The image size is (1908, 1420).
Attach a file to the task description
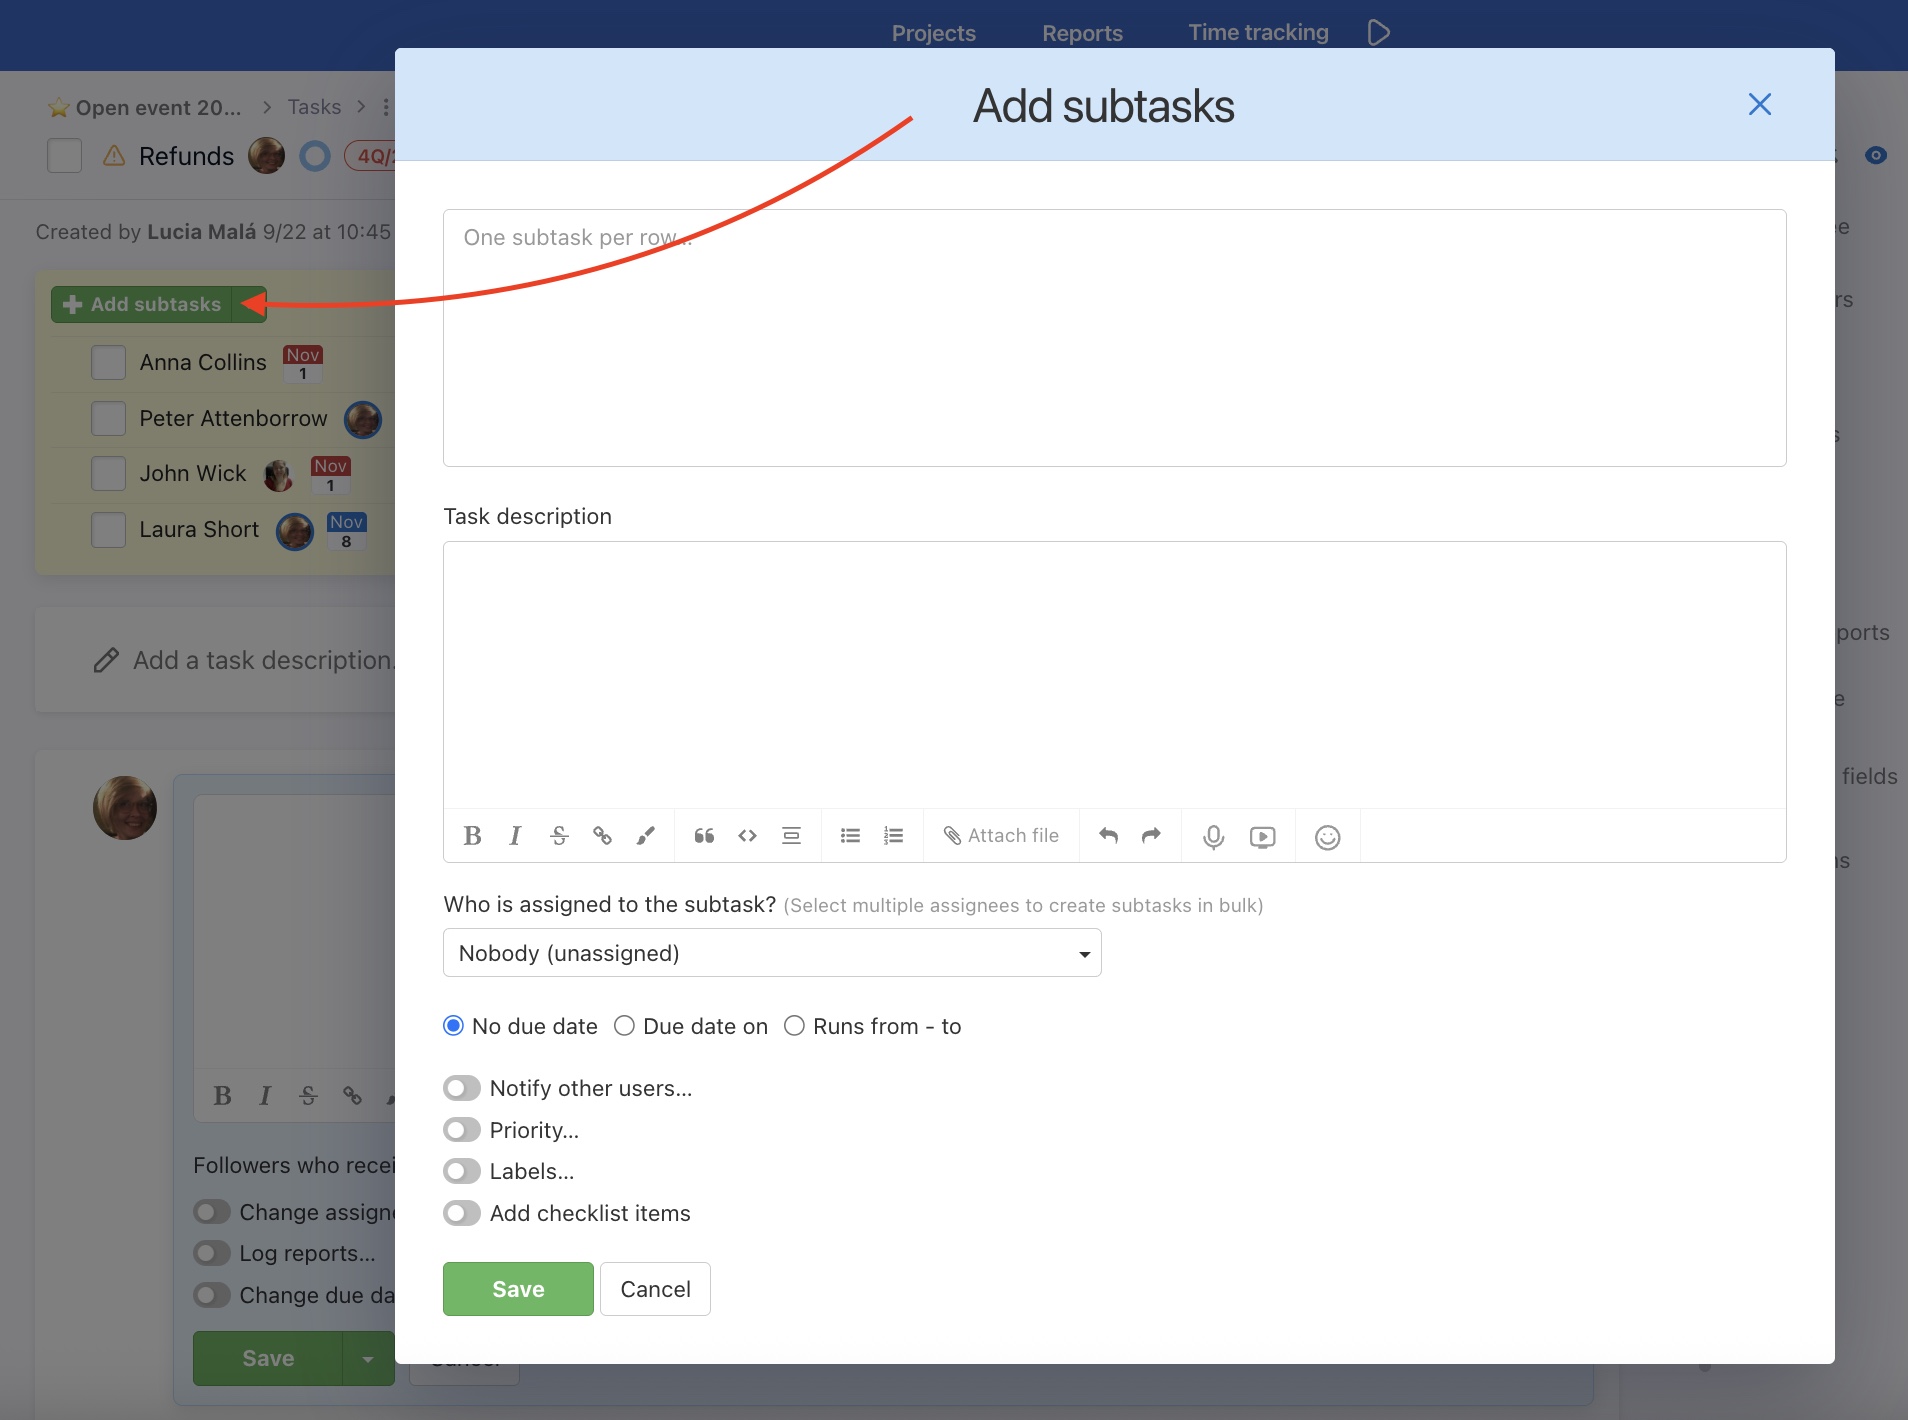1001,835
